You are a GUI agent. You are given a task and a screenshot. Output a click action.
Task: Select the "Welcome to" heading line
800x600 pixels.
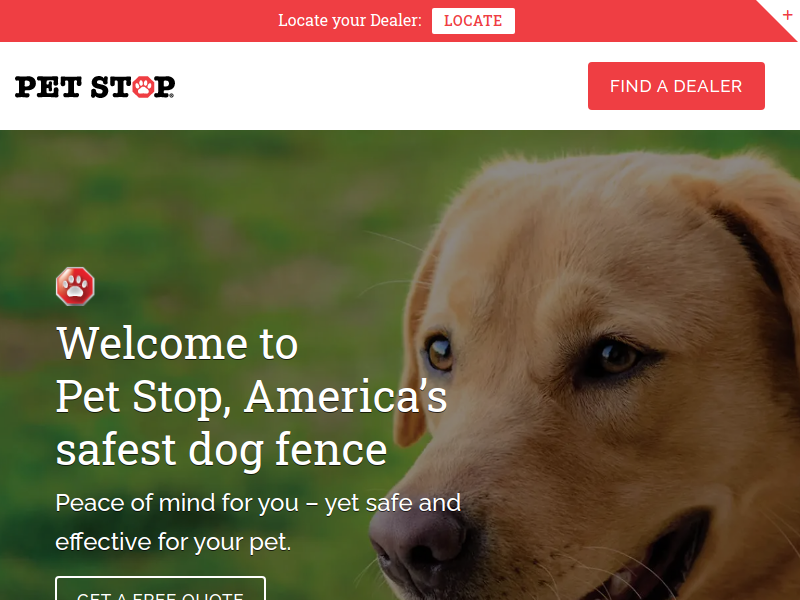tap(177, 343)
